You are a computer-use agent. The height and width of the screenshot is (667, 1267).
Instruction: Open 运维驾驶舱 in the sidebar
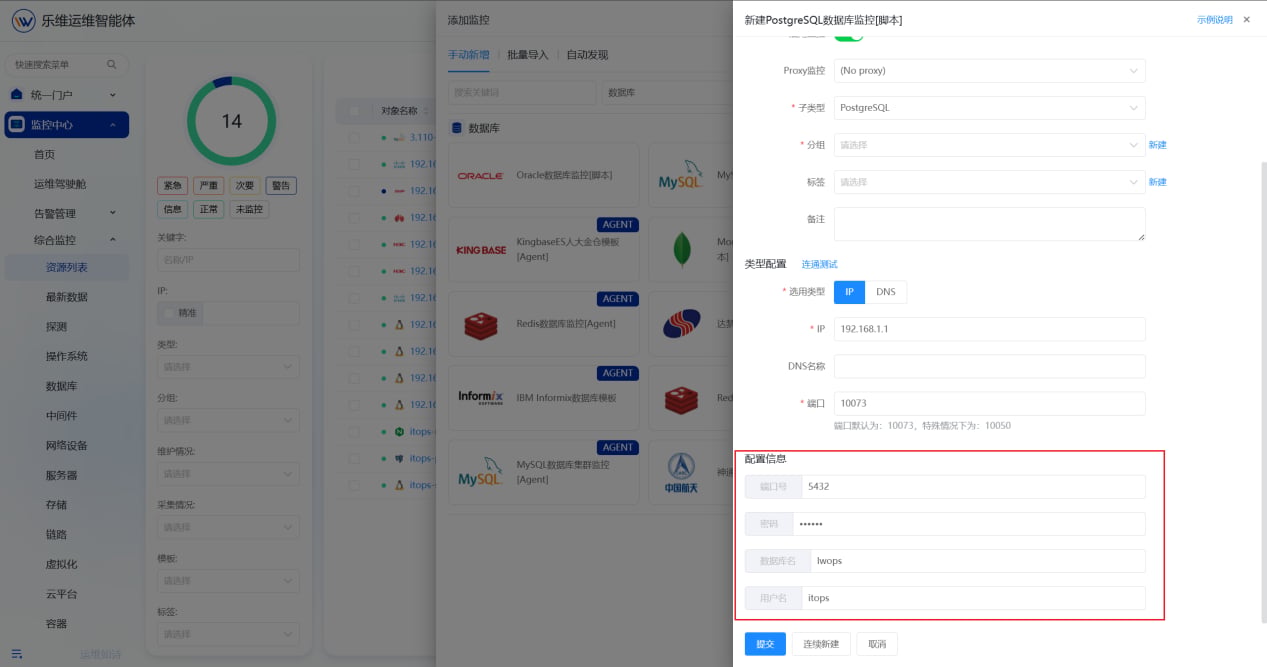tap(60, 184)
